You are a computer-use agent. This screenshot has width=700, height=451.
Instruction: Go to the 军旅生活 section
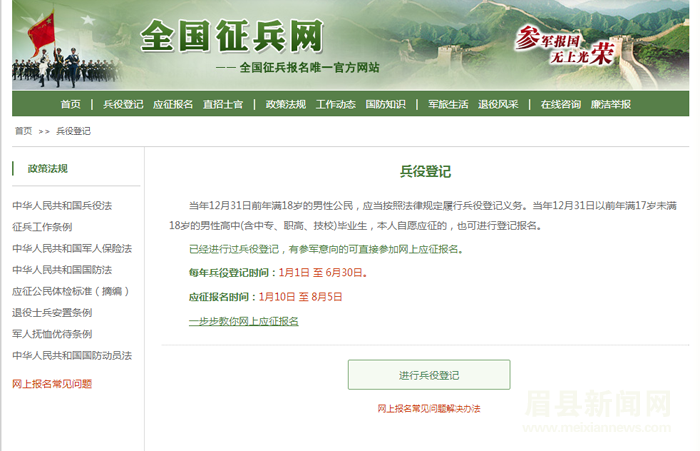coord(448,104)
